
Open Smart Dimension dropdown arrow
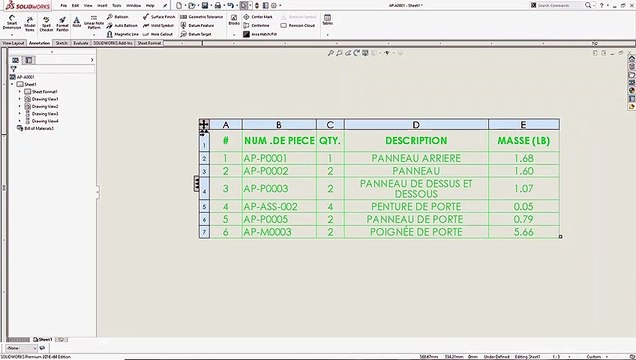pos(12,35)
